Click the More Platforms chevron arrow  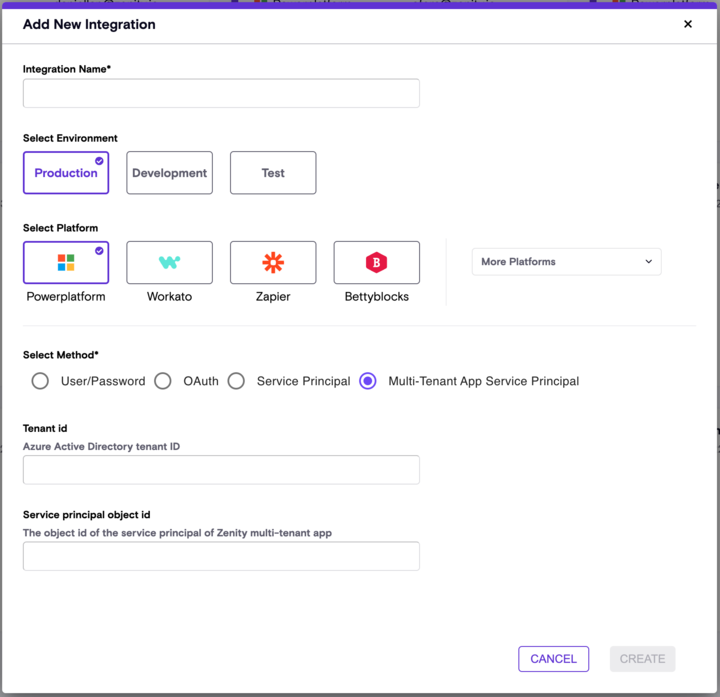648,262
